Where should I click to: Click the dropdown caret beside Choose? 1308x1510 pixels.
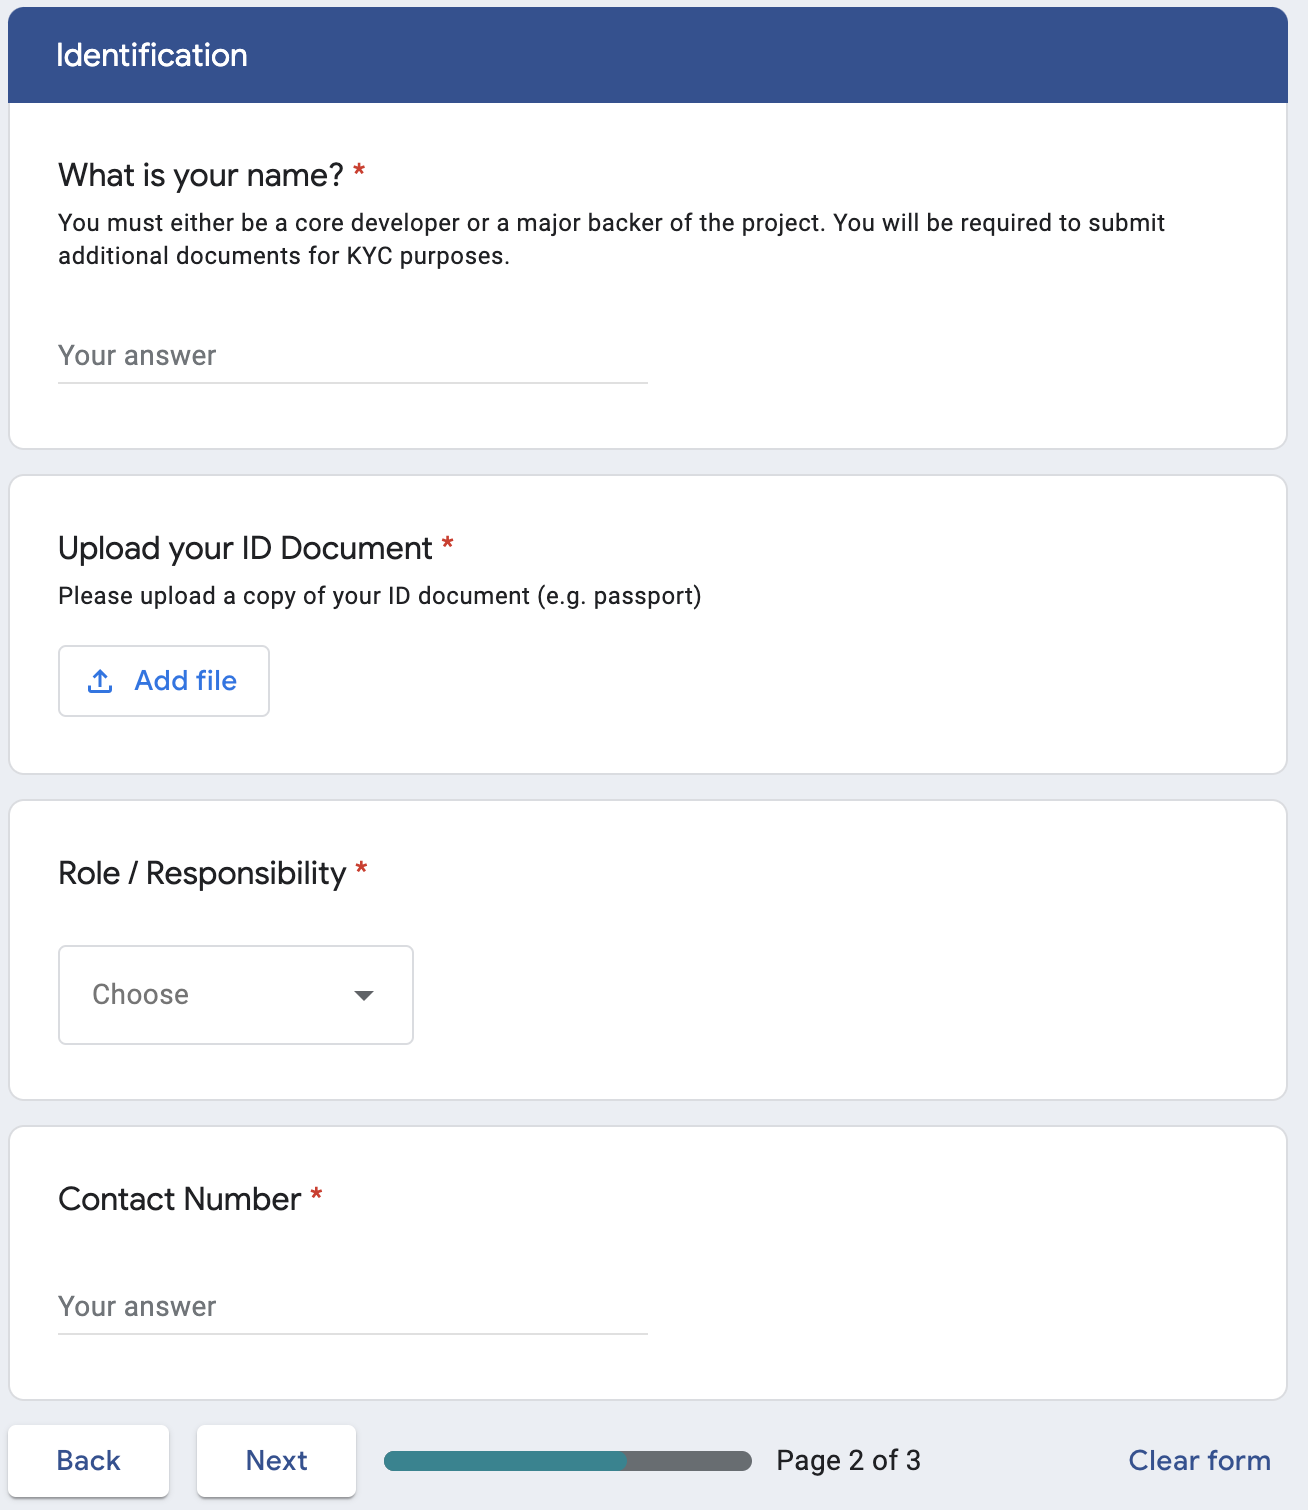click(364, 995)
